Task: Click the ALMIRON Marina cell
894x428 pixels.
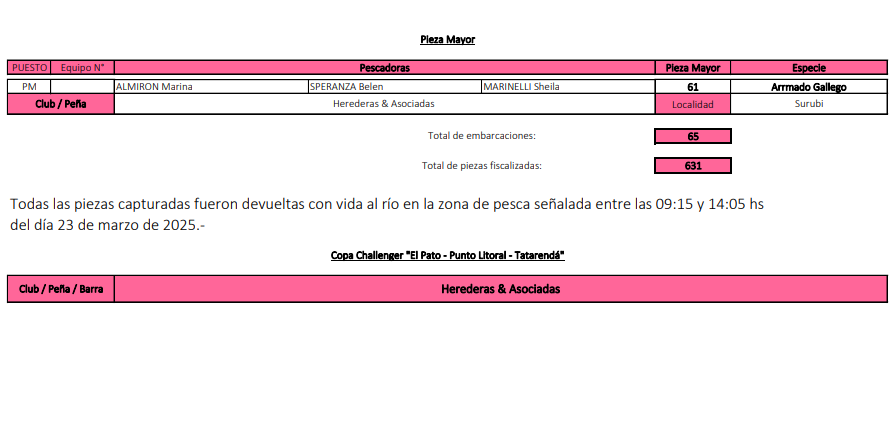Action: [211, 87]
